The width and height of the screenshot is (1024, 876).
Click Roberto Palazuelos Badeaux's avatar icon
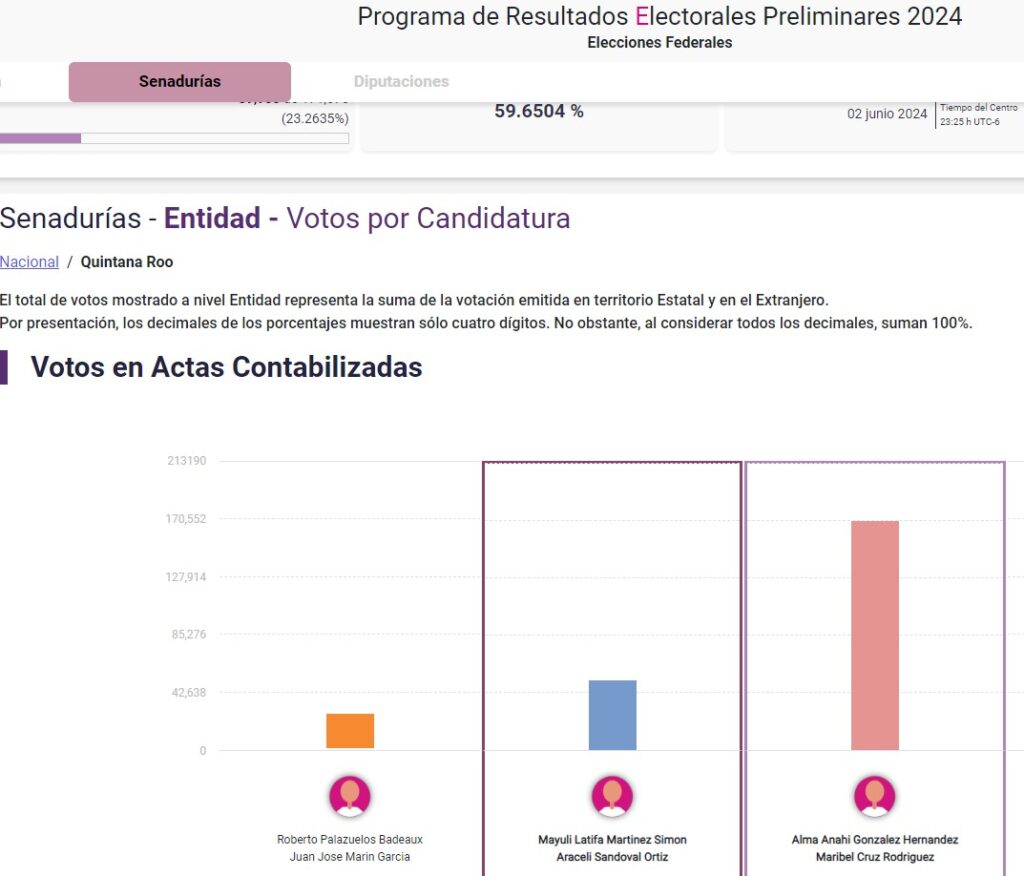(x=350, y=797)
